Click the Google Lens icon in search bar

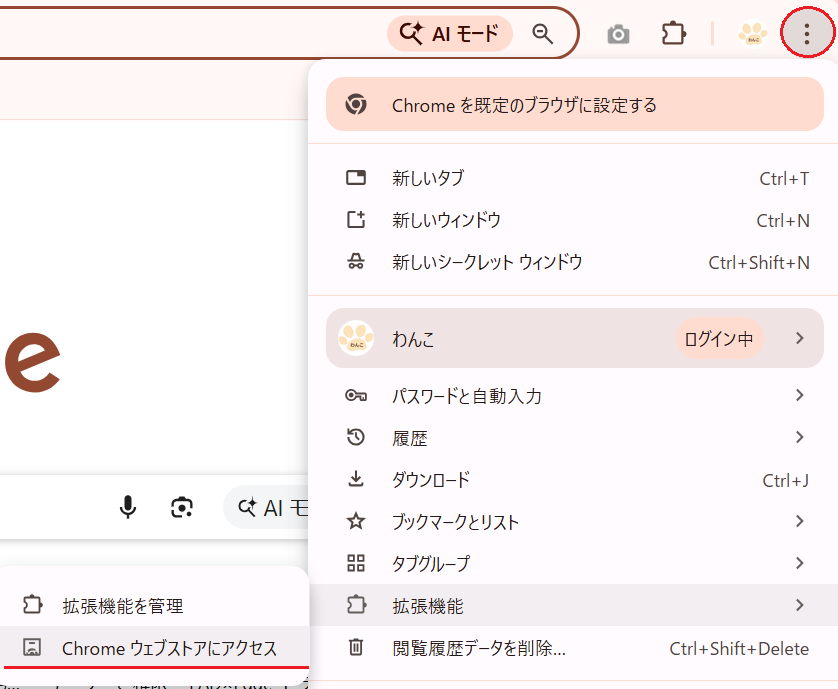[182, 508]
